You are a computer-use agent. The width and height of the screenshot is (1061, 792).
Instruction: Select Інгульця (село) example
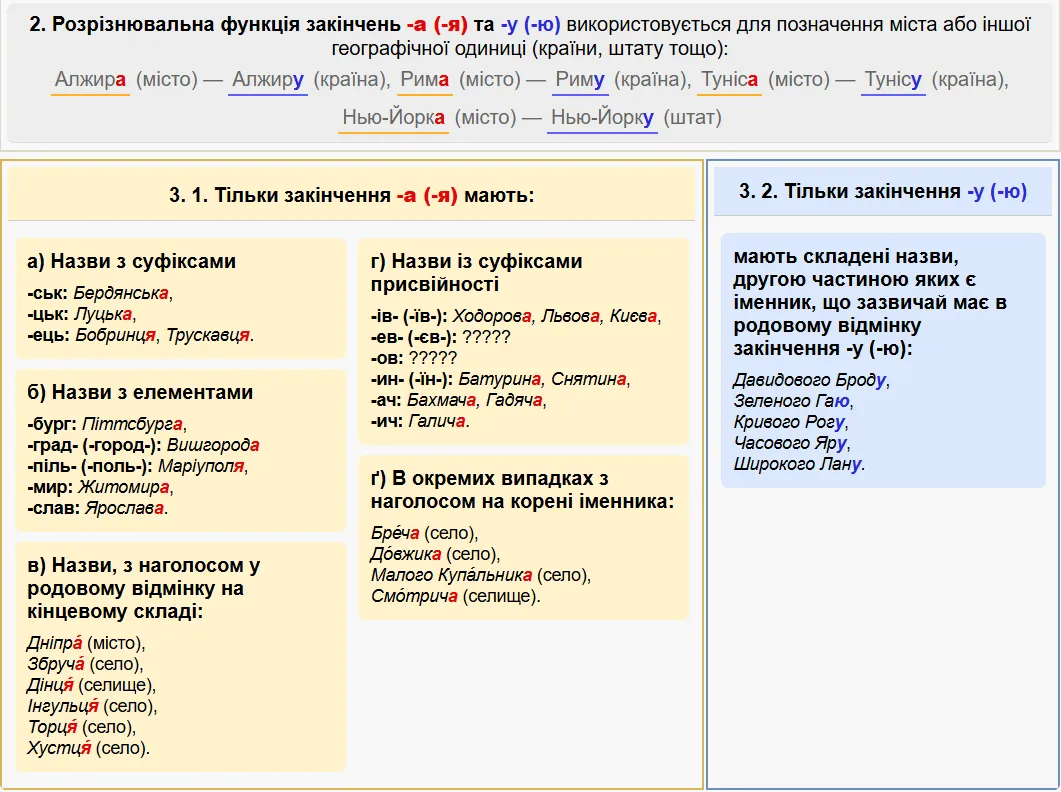92,706
